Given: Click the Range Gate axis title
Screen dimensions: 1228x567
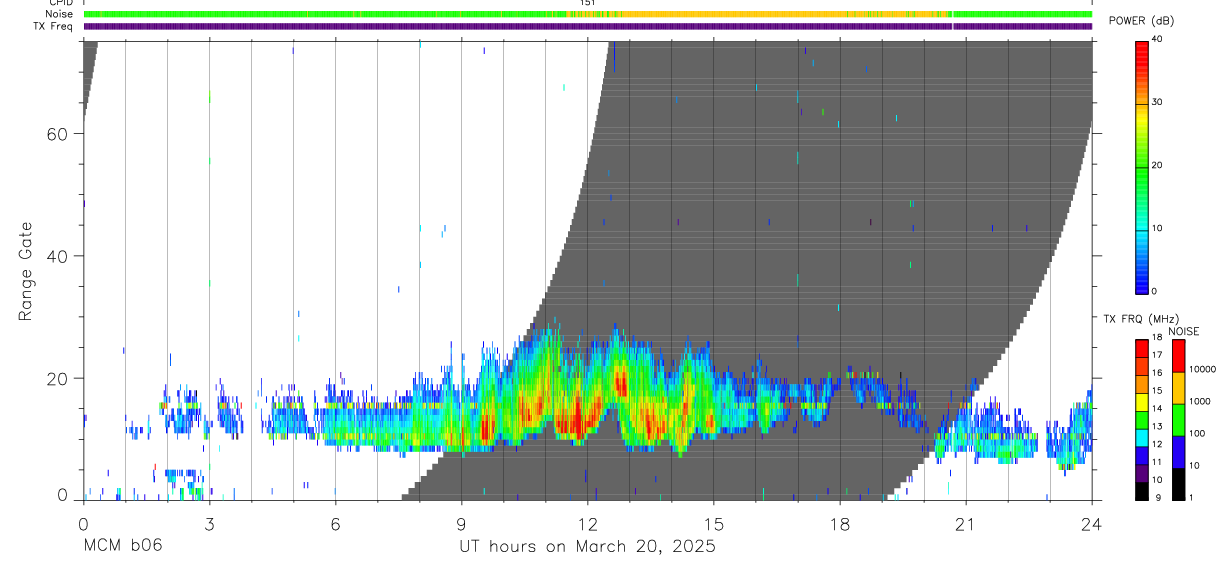Looking at the screenshot, I should pos(26,272).
